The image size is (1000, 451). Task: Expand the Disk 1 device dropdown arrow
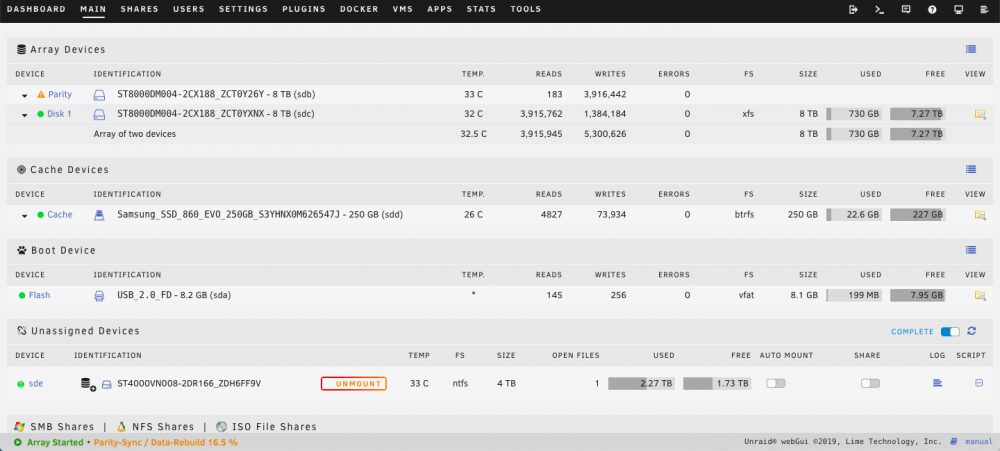tap(25, 115)
